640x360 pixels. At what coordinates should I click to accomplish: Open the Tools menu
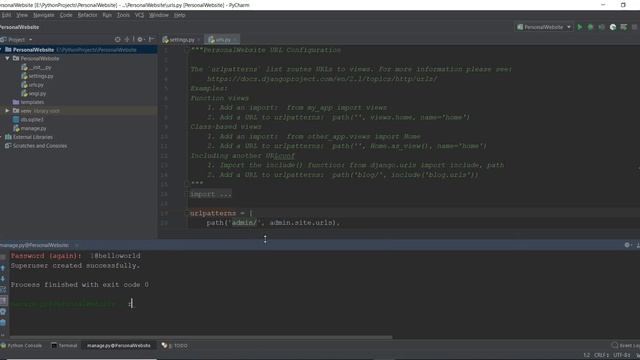pos(123,15)
